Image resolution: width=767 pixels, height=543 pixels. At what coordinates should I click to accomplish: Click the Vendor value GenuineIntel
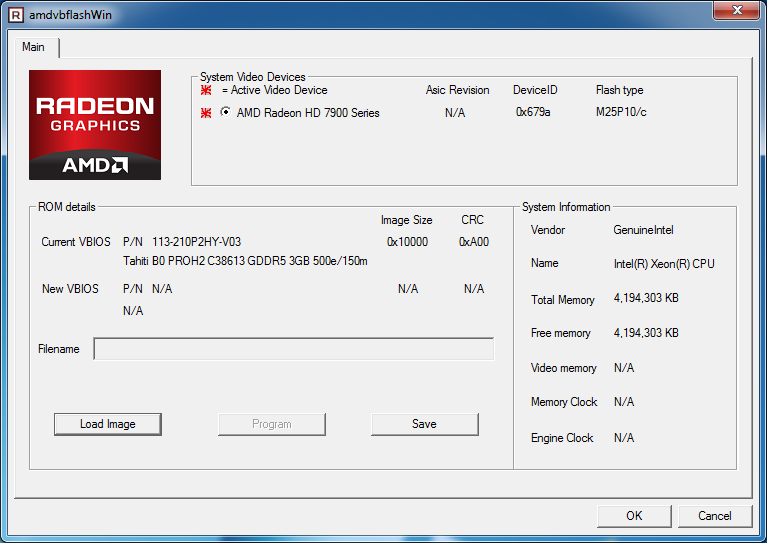coord(643,230)
